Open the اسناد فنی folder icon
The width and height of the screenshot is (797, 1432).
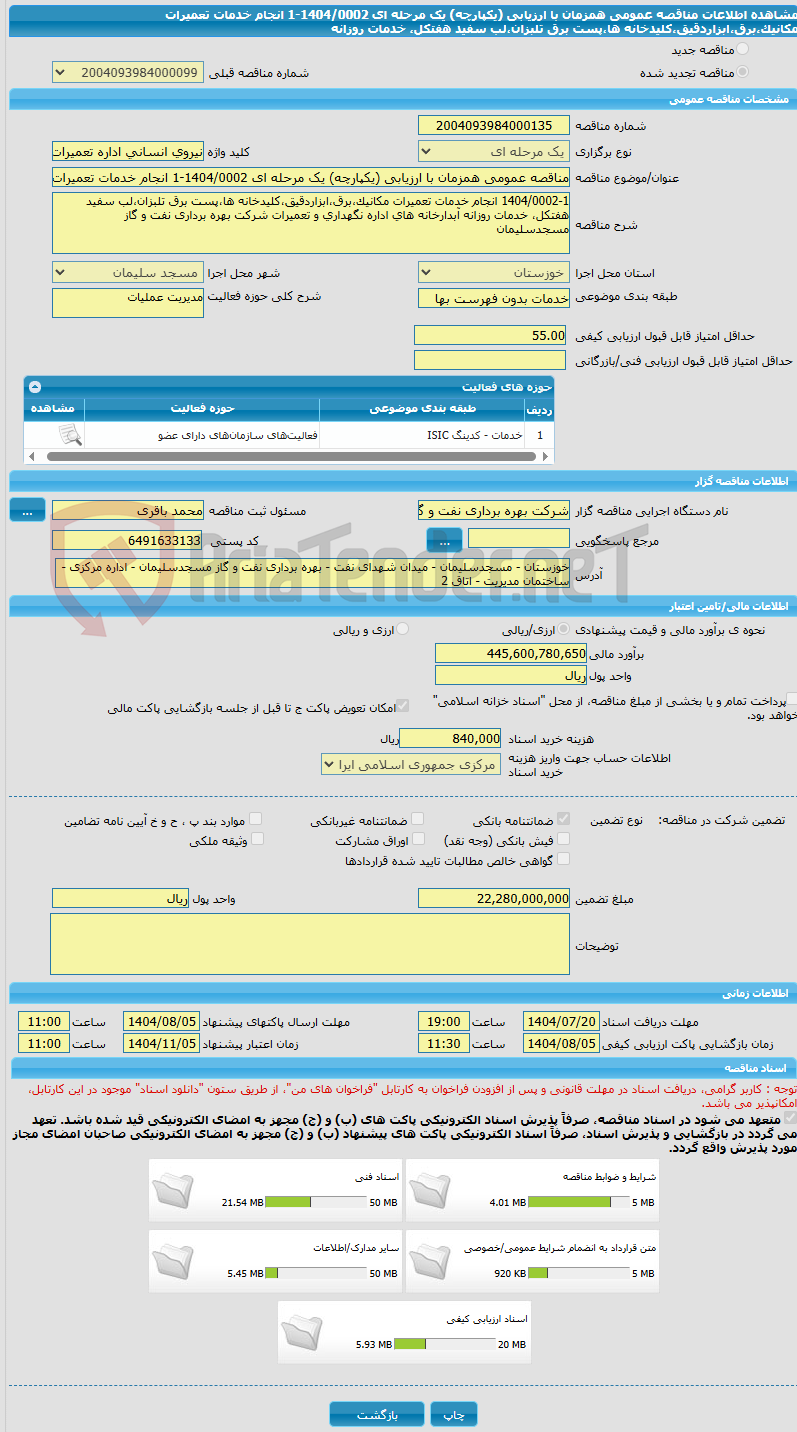tap(172, 1190)
